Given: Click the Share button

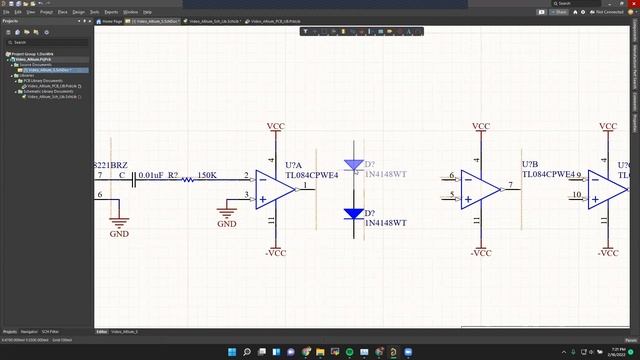Looking at the screenshot, I should [559, 12].
